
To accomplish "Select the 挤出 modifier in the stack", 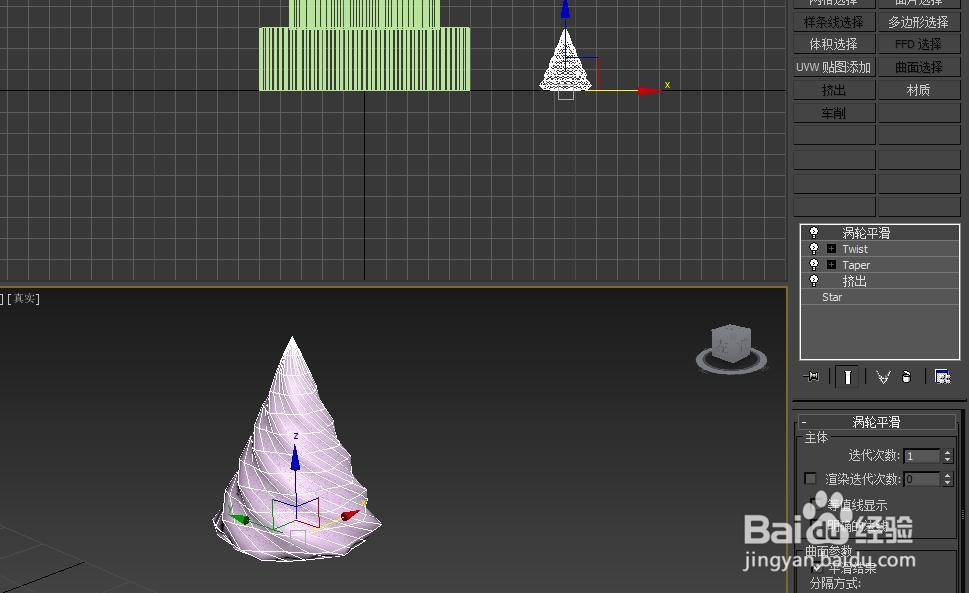I will coord(853,280).
